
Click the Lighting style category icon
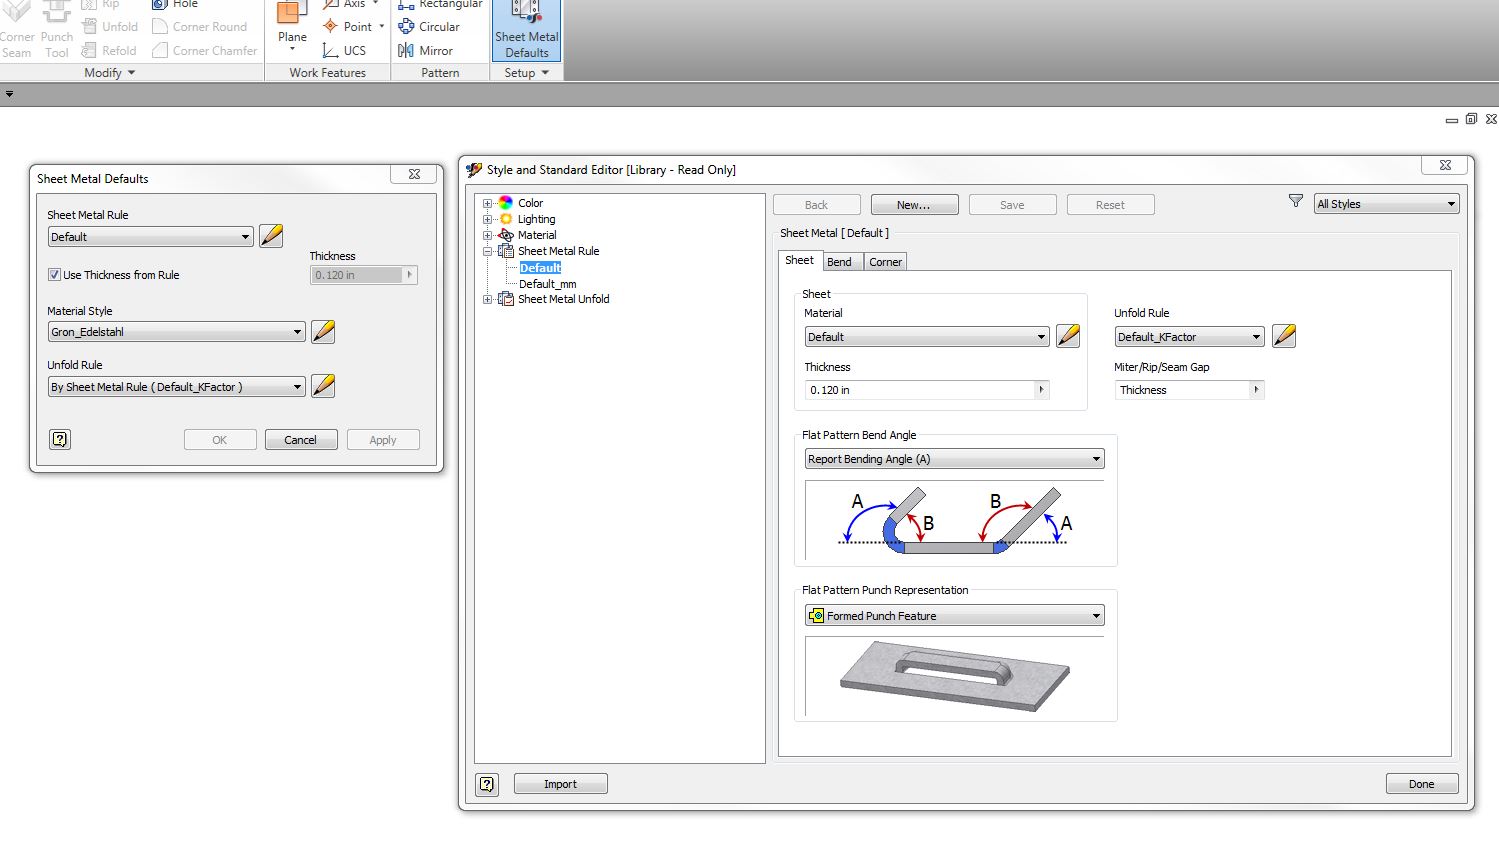point(506,219)
